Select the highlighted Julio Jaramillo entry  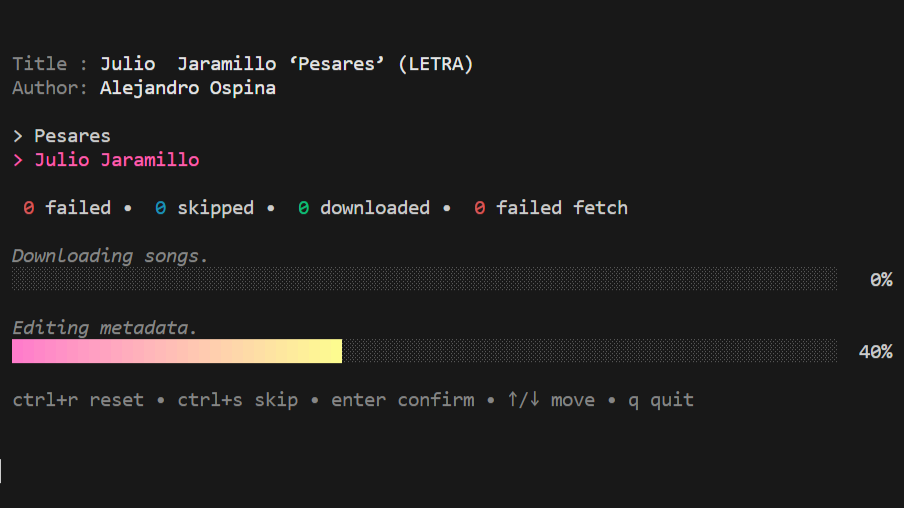click(x=117, y=160)
